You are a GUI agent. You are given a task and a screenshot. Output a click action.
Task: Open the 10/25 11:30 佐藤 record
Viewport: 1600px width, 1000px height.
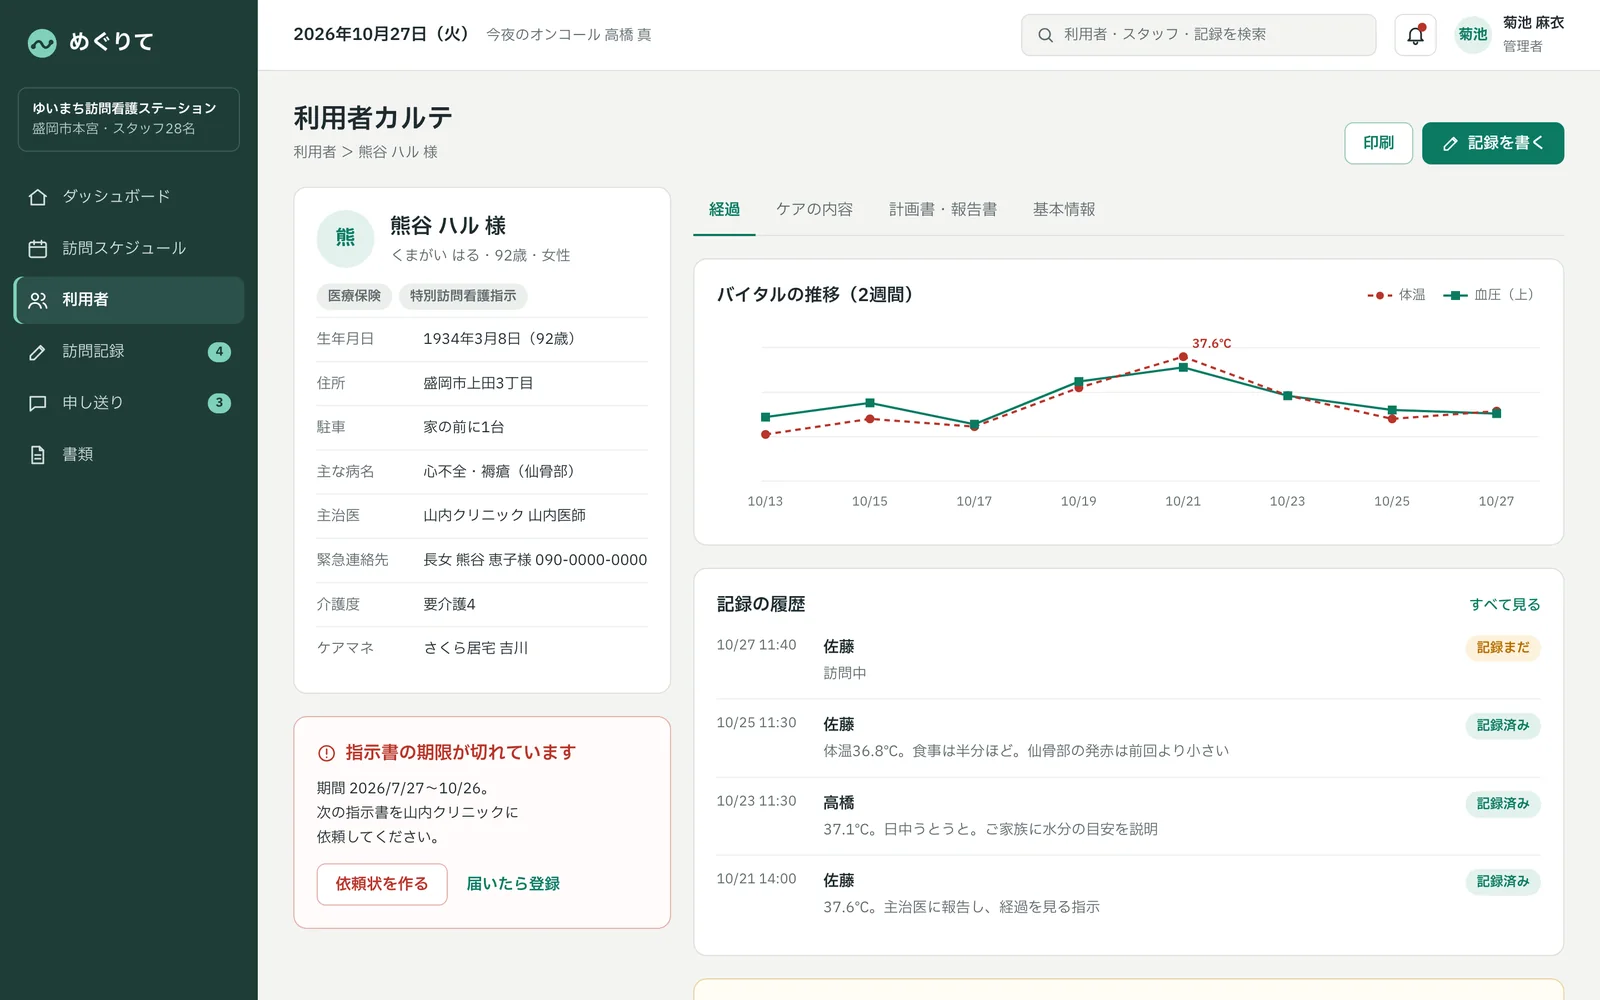(x=1128, y=738)
